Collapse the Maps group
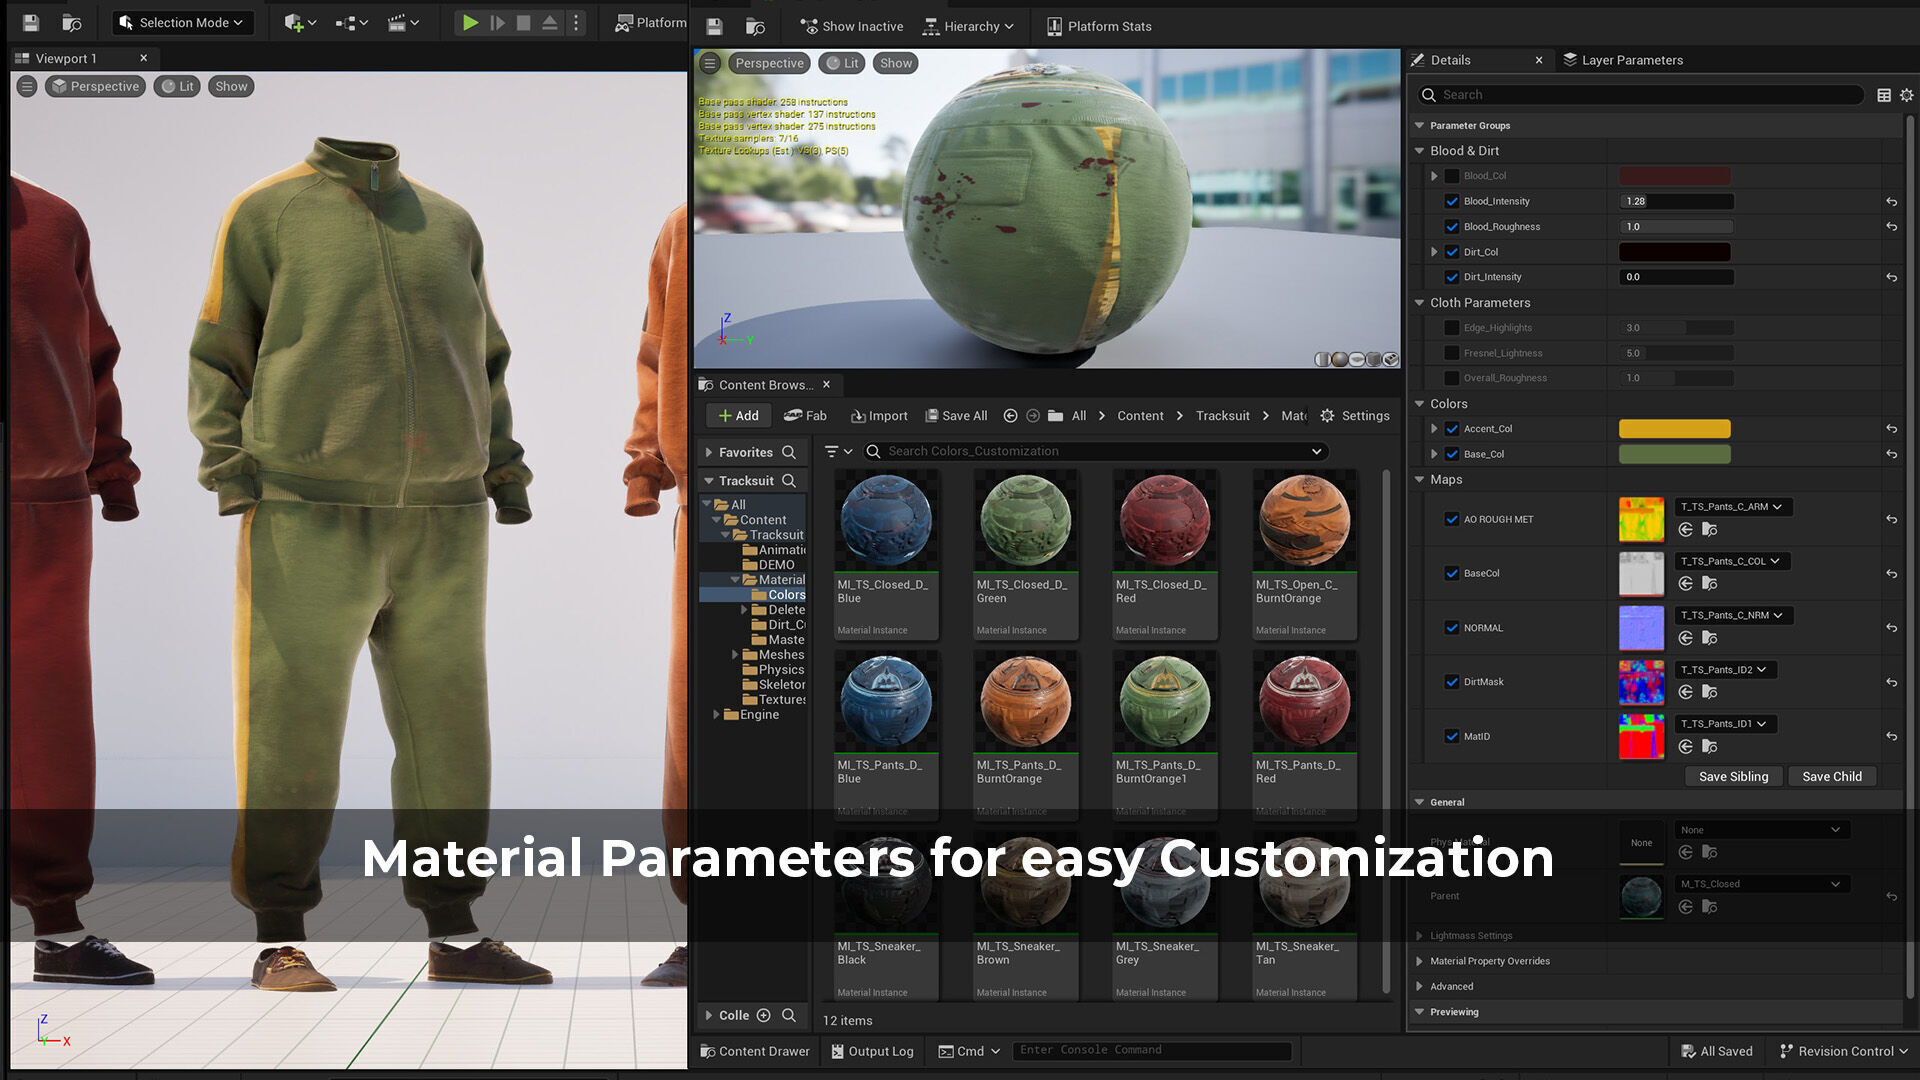 pyautogui.click(x=1419, y=480)
